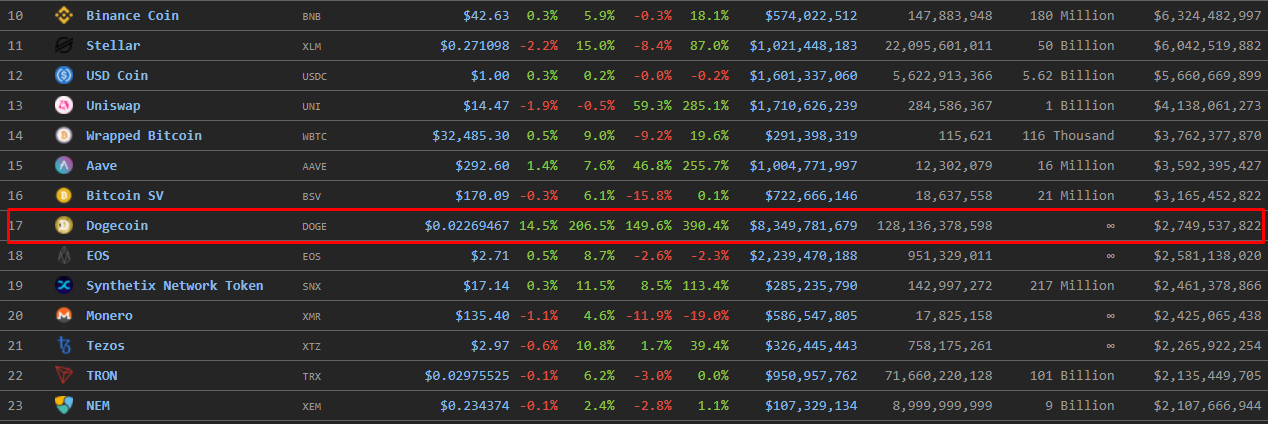The width and height of the screenshot is (1268, 424).
Task: Click Uniswap 285.1% change value
Action: 707,106
